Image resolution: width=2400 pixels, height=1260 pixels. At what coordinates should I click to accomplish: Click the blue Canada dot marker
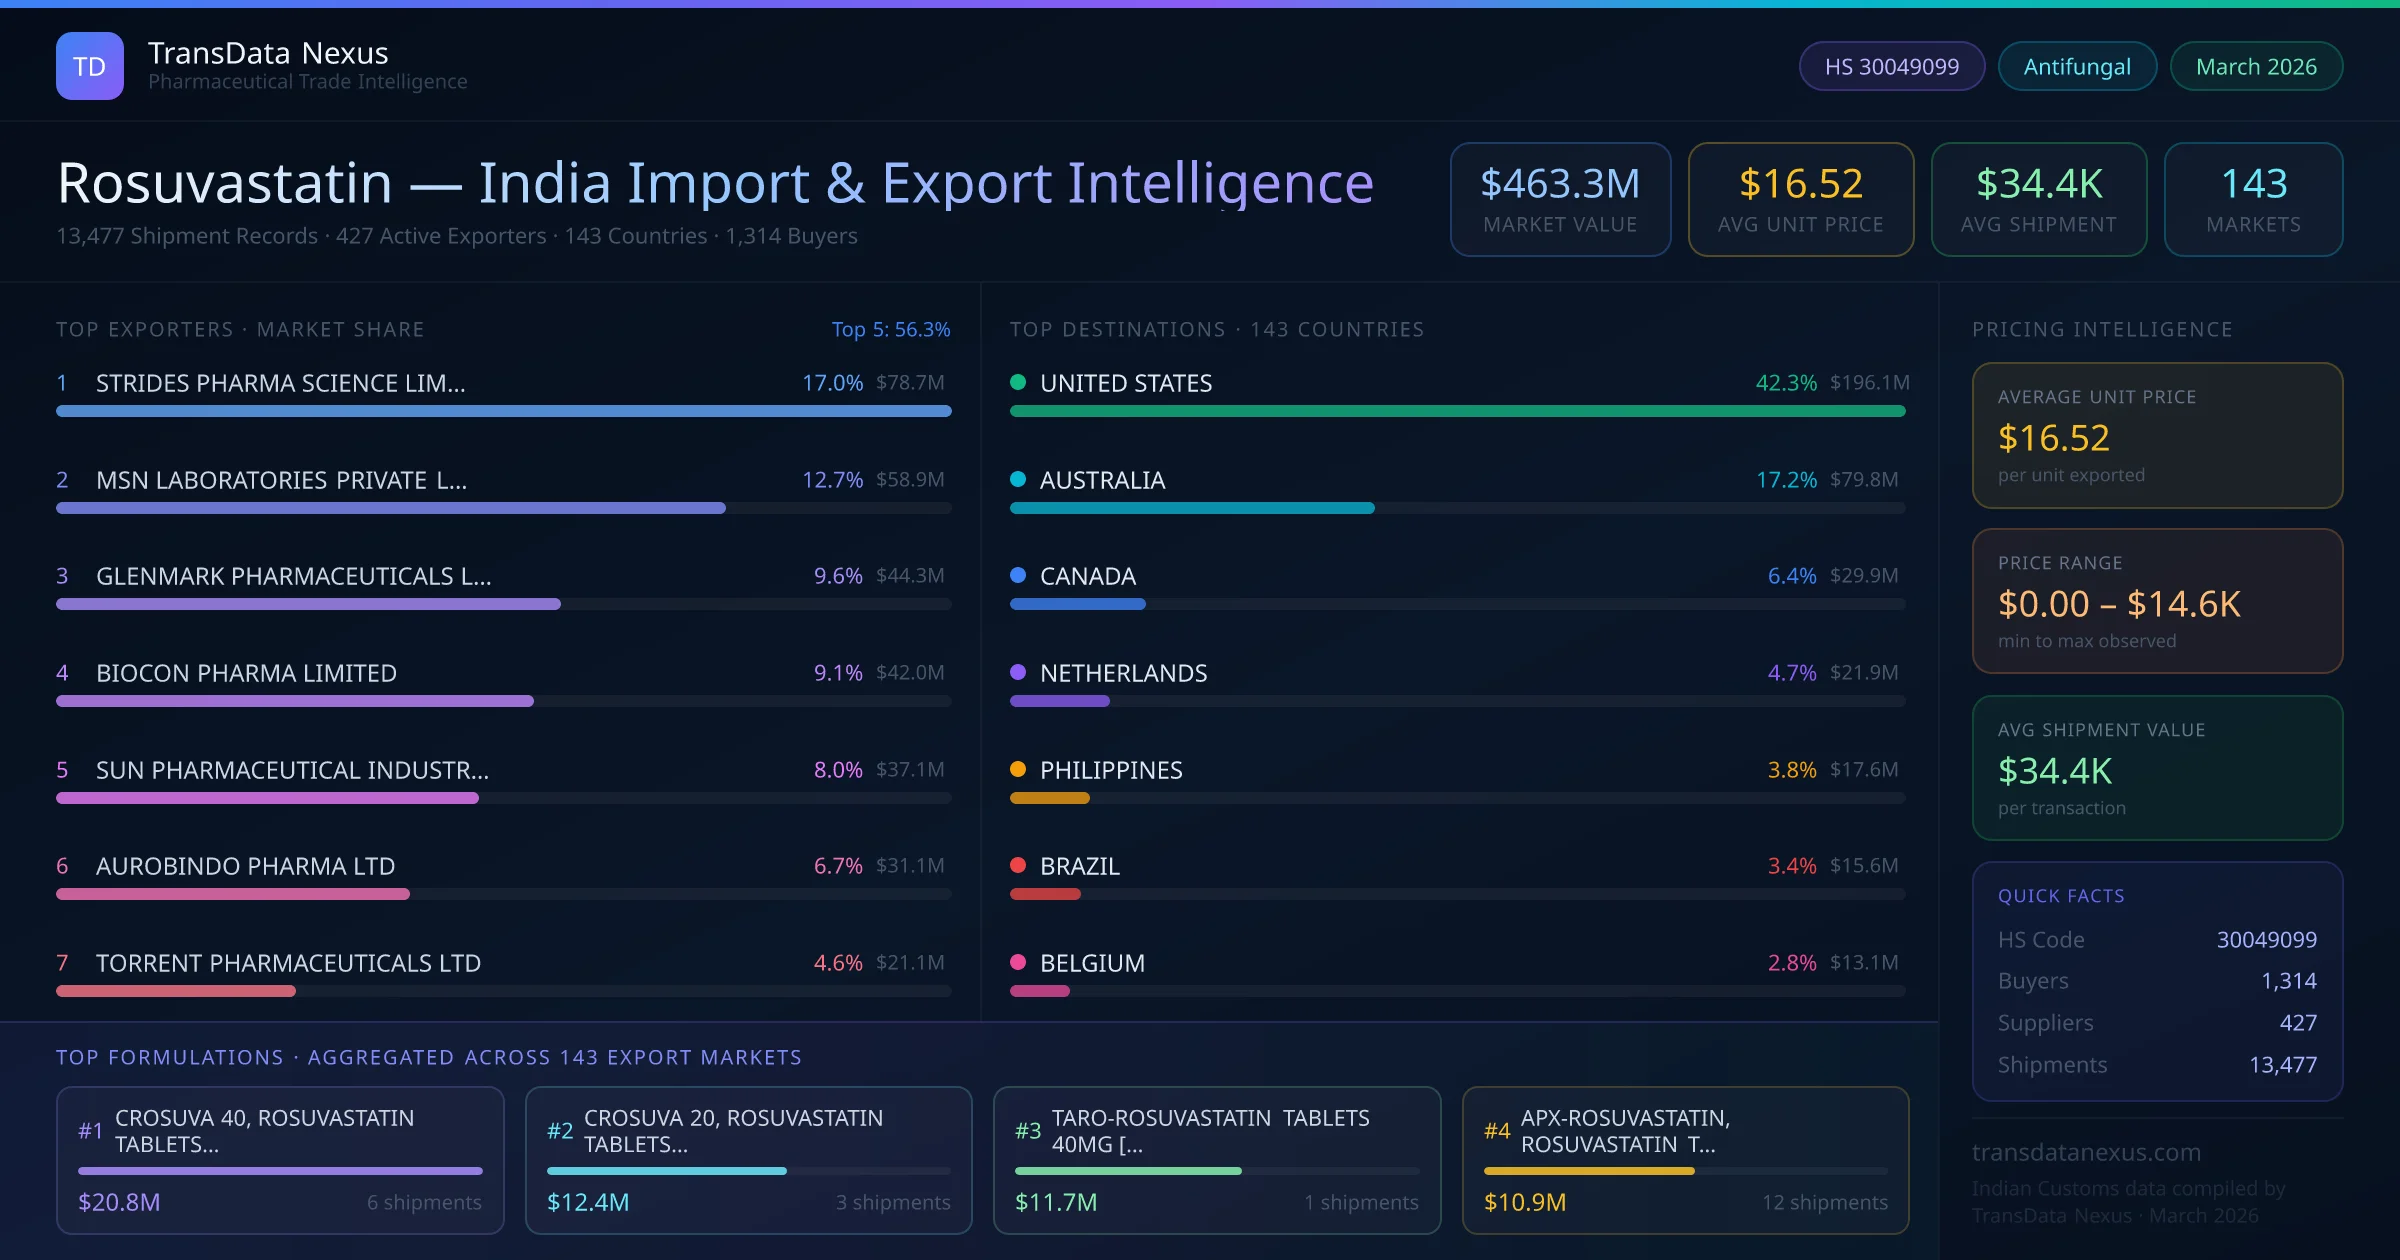[1018, 575]
